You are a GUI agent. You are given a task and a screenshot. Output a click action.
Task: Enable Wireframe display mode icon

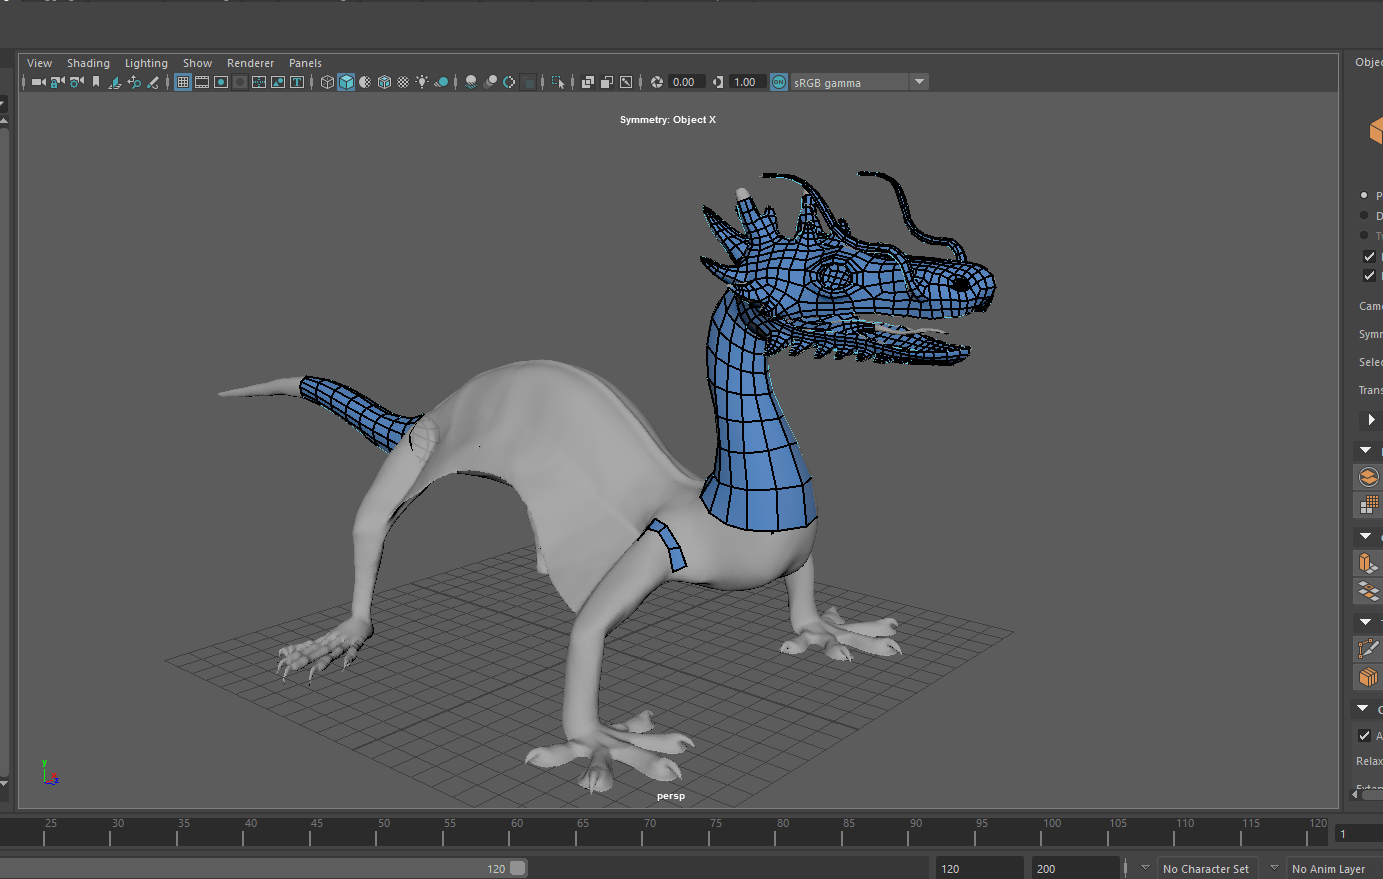[x=327, y=82]
